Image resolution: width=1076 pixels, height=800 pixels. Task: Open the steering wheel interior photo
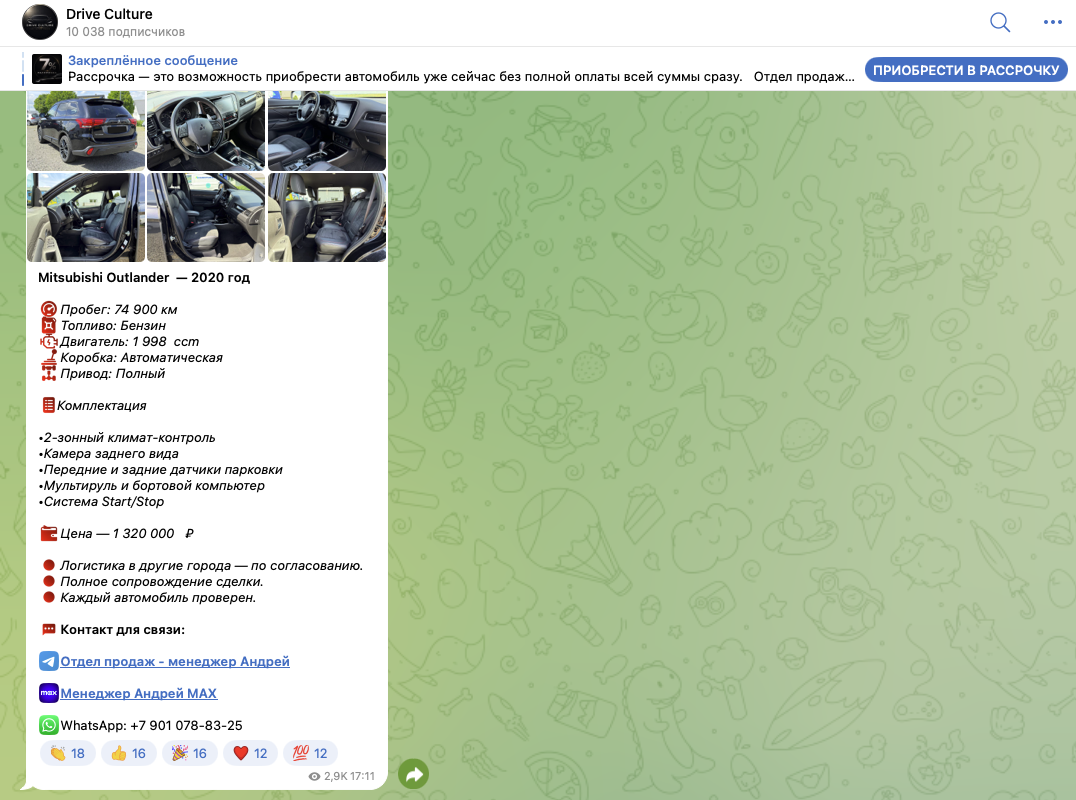pyautogui.click(x=206, y=130)
